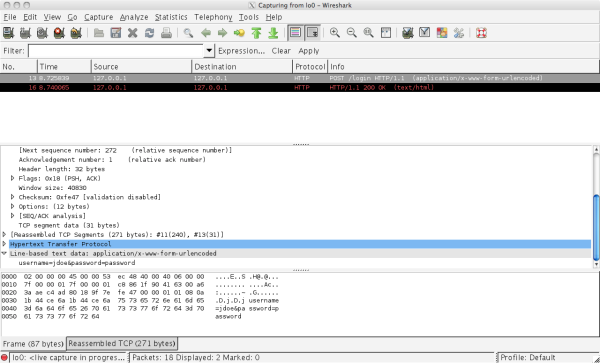Expand the Flags: 0x18 (PSH, ACK) node
This screenshot has height=363, width=600.
(x=12, y=178)
